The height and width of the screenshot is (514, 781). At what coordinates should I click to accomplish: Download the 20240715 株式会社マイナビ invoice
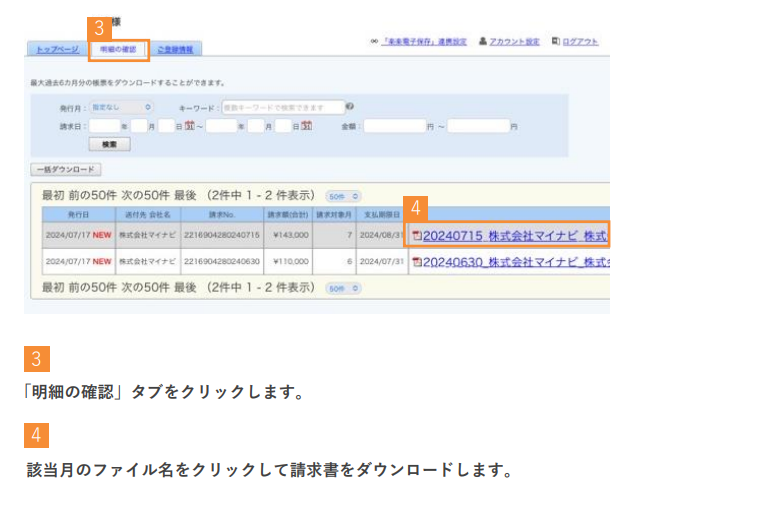point(514,236)
